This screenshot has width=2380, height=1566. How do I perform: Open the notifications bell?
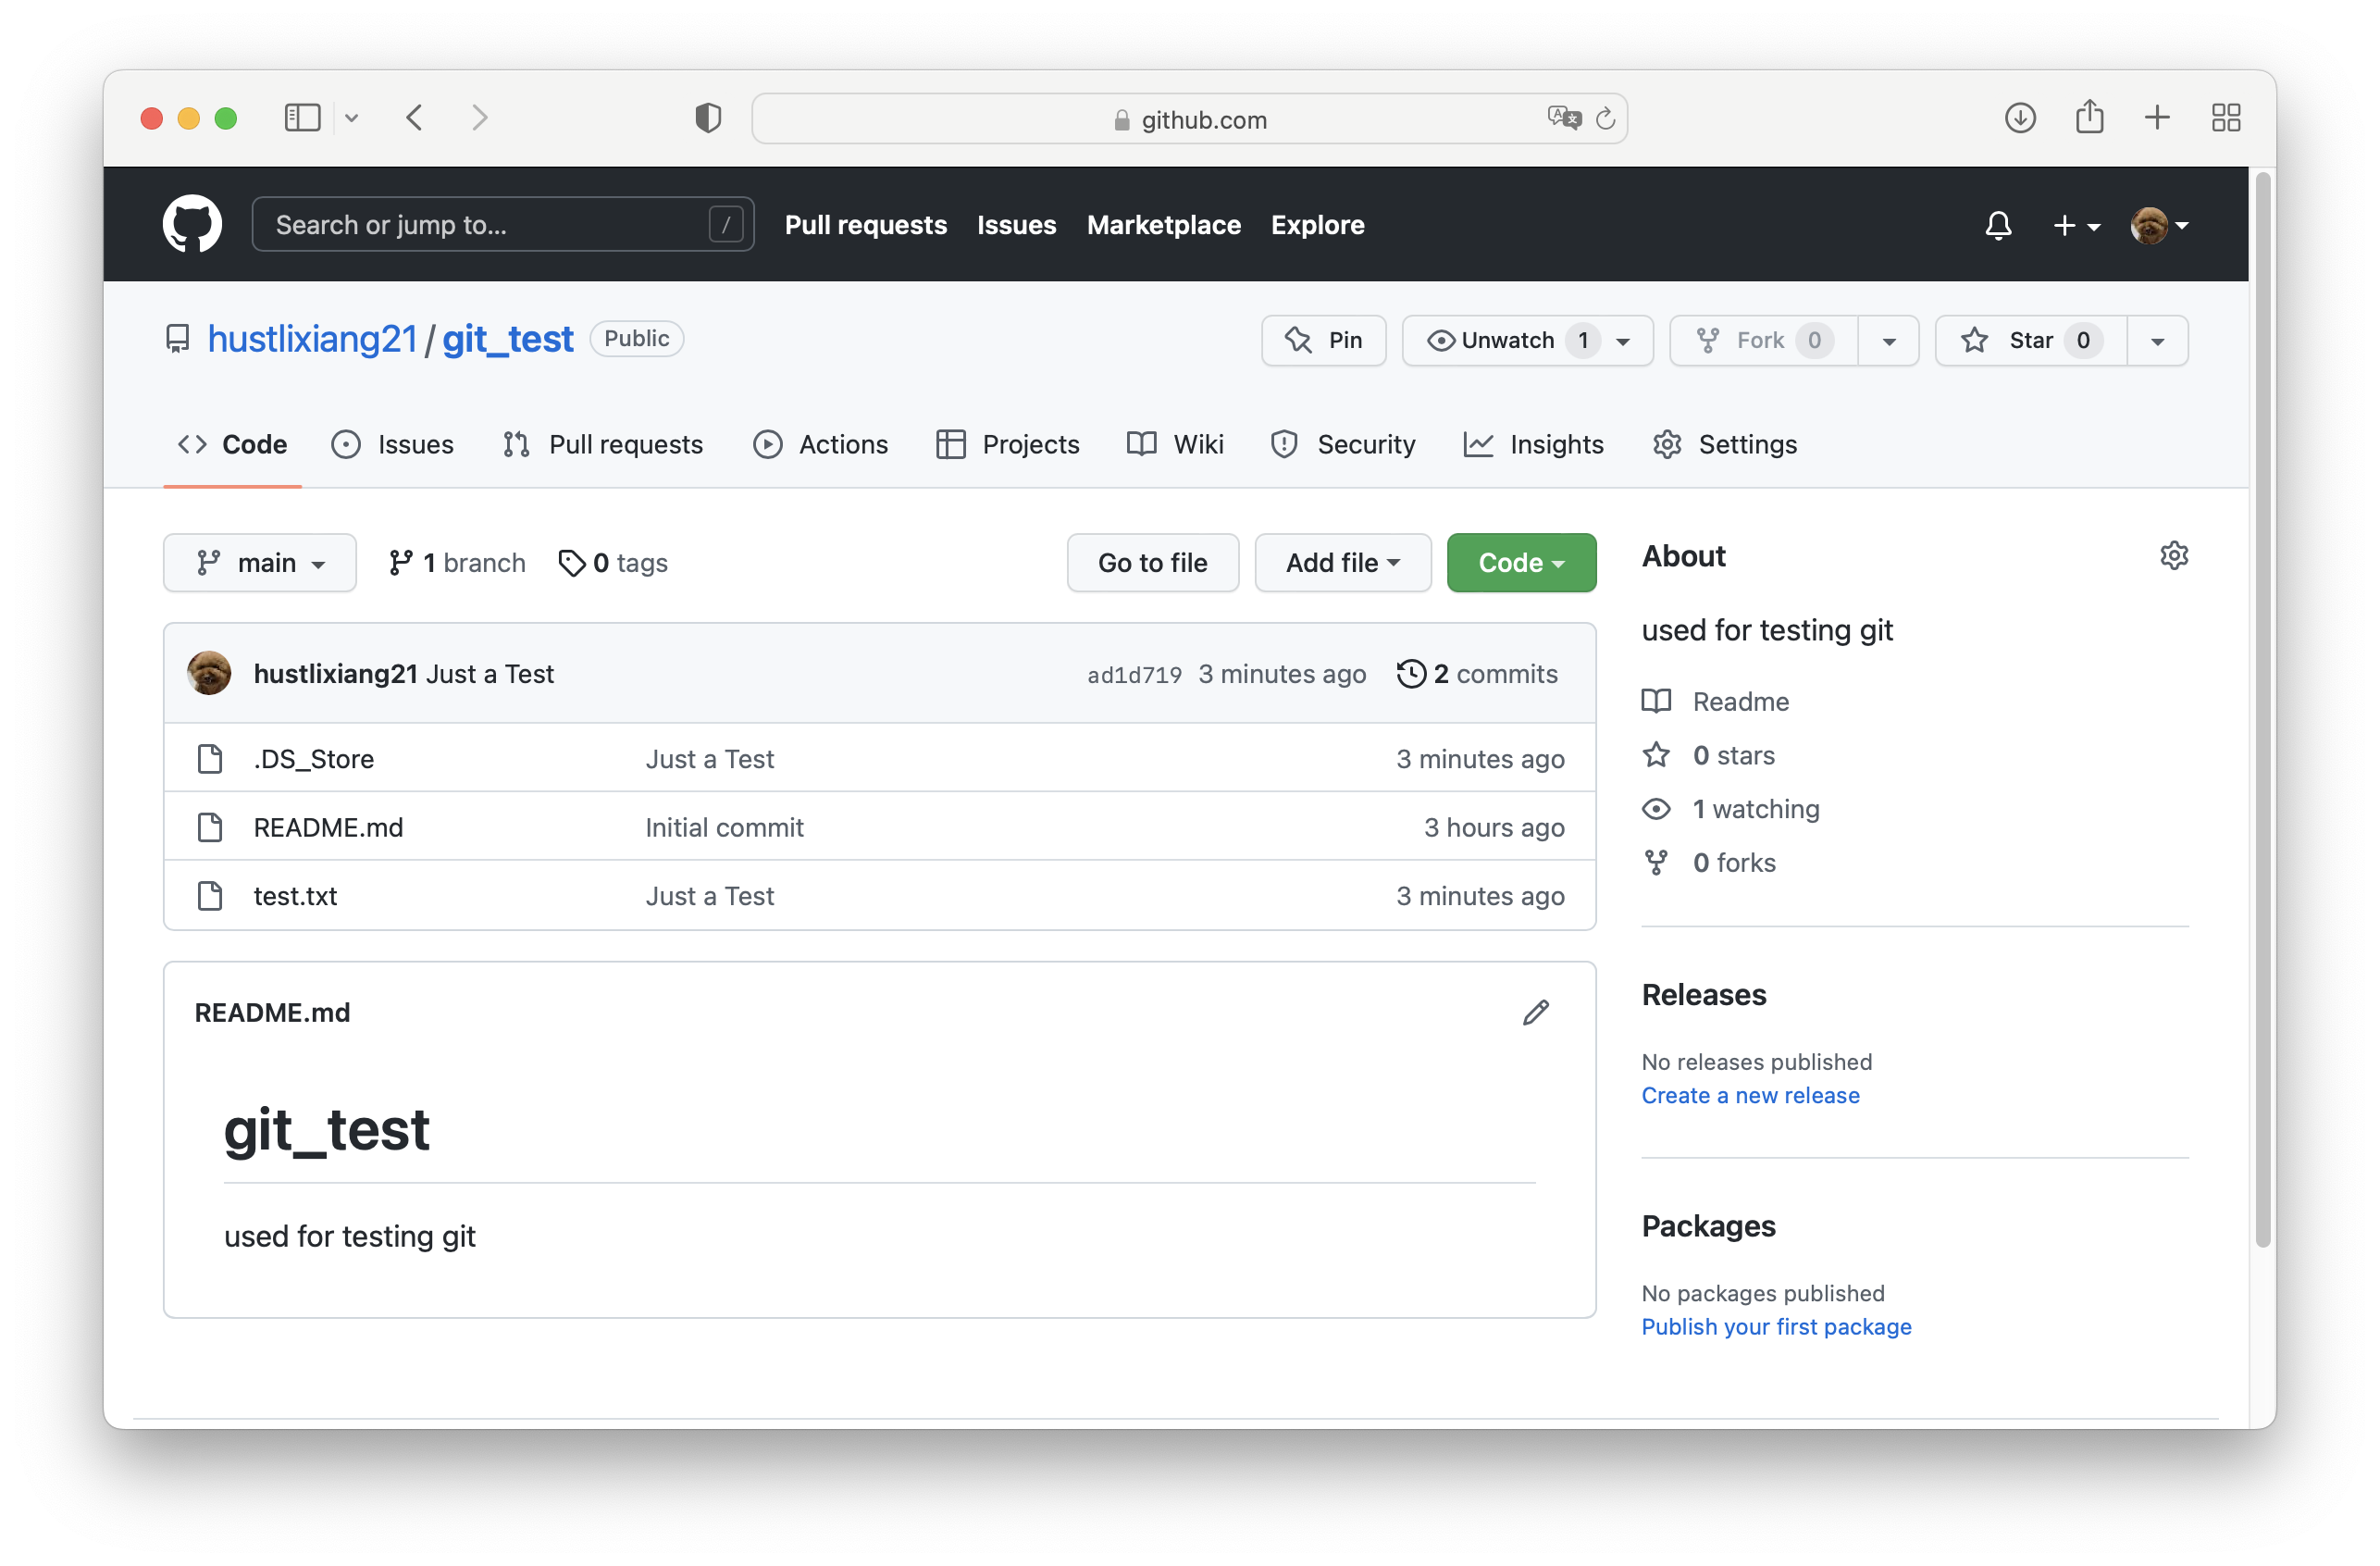(x=1997, y=225)
